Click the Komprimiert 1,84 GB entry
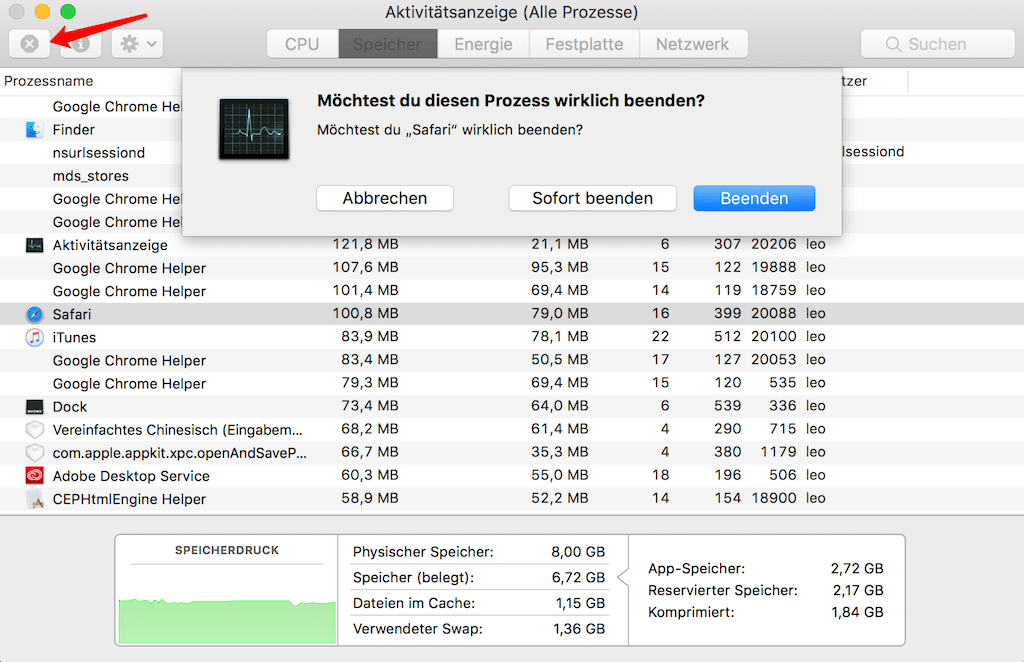This screenshot has width=1024, height=662. pos(765,612)
